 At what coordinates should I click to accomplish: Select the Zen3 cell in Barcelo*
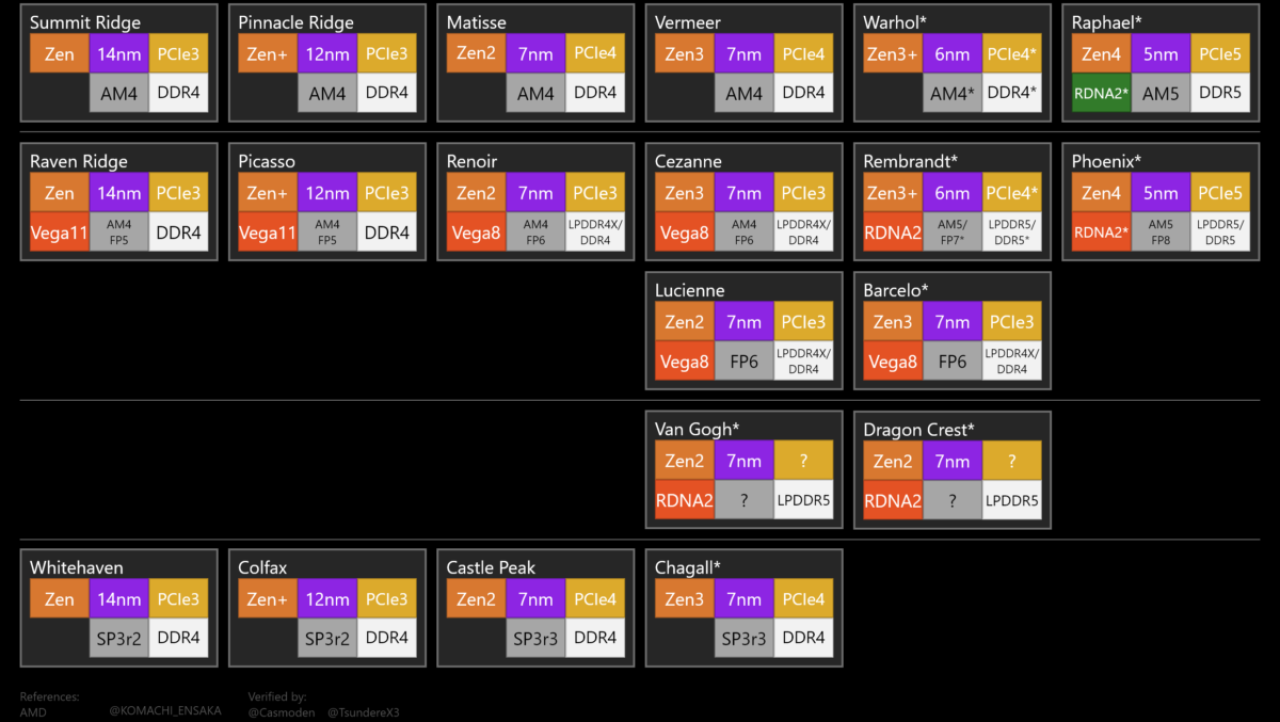(x=893, y=322)
